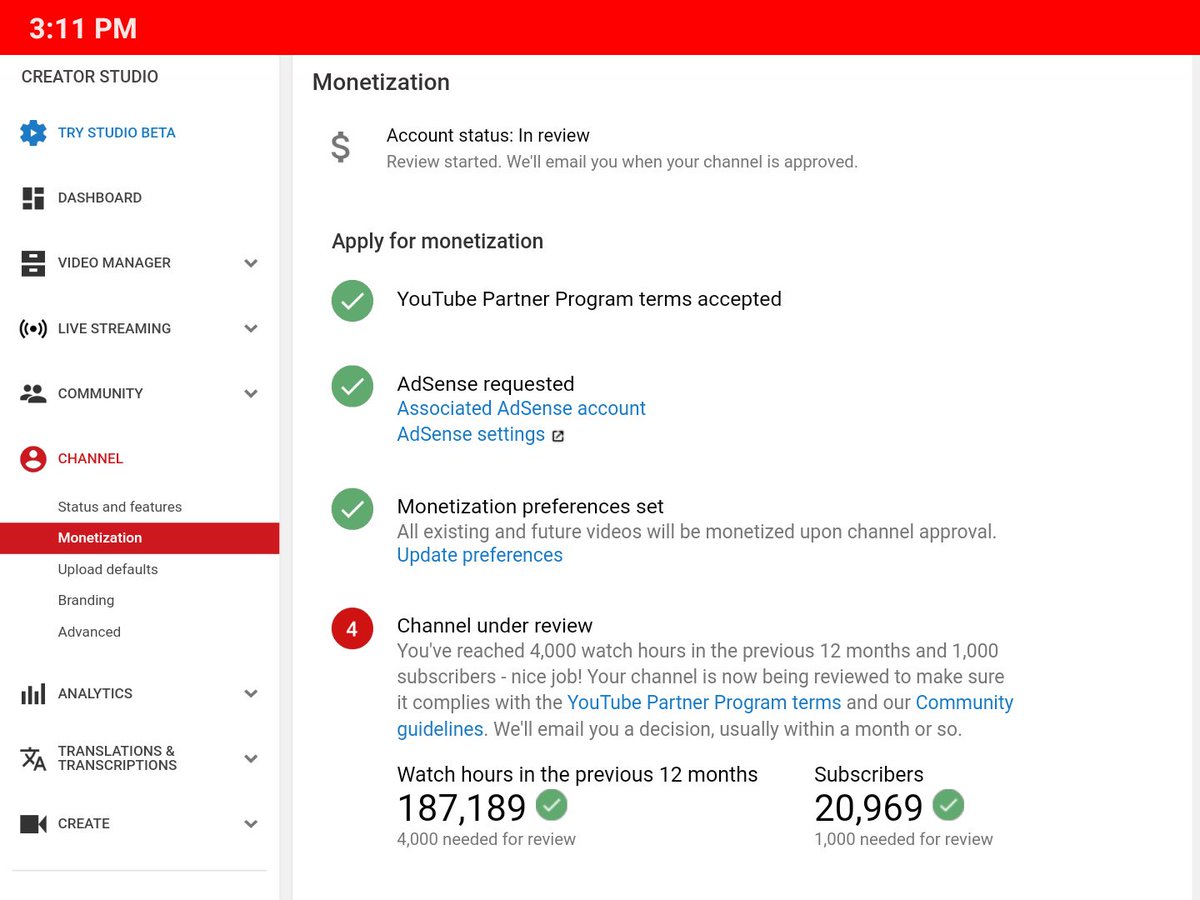Image resolution: width=1200 pixels, height=900 pixels.
Task: Click the 3:11 PM clock in top bar
Action: pos(83,28)
